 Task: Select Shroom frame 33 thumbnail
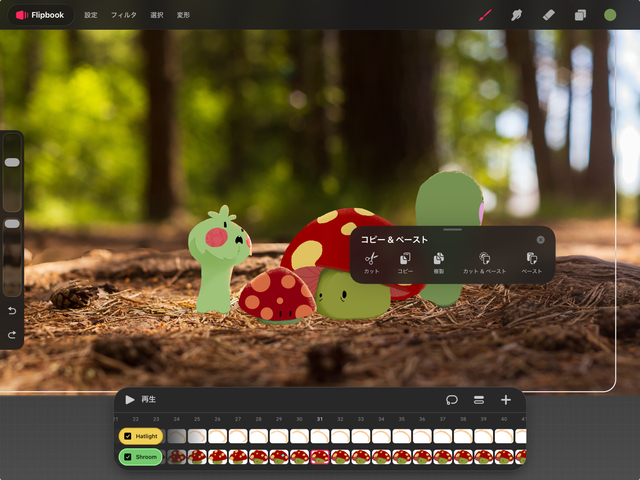click(x=361, y=457)
